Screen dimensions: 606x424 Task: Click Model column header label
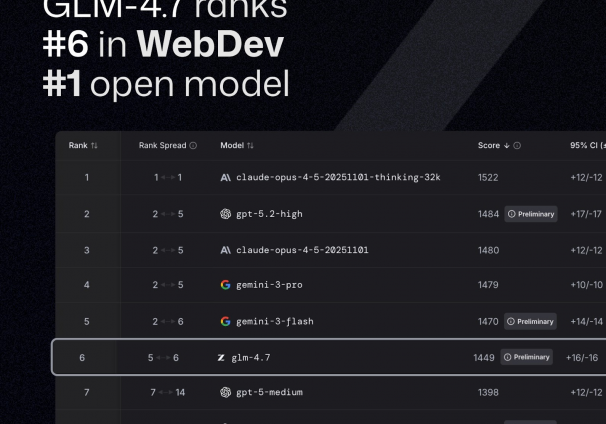click(x=232, y=146)
